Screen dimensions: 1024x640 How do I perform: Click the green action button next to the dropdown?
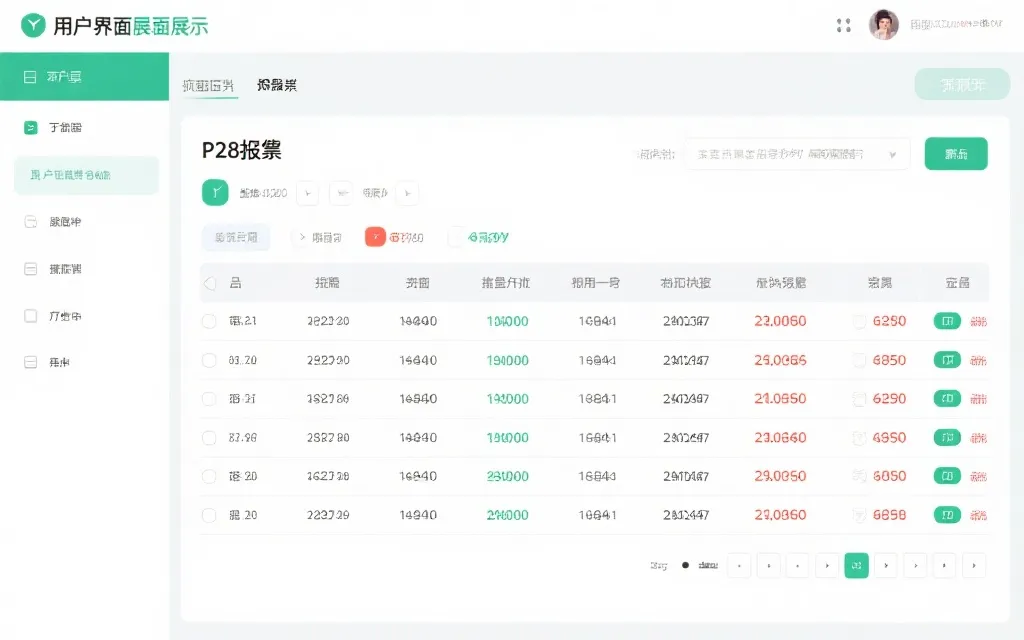pyautogui.click(x=955, y=153)
